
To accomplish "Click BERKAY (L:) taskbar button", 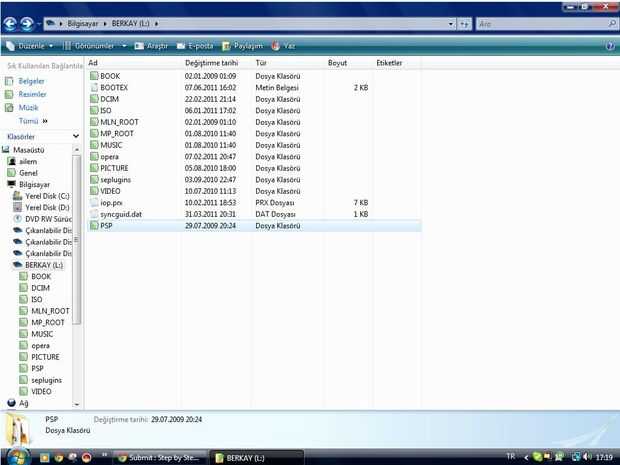I will click(x=257, y=457).
